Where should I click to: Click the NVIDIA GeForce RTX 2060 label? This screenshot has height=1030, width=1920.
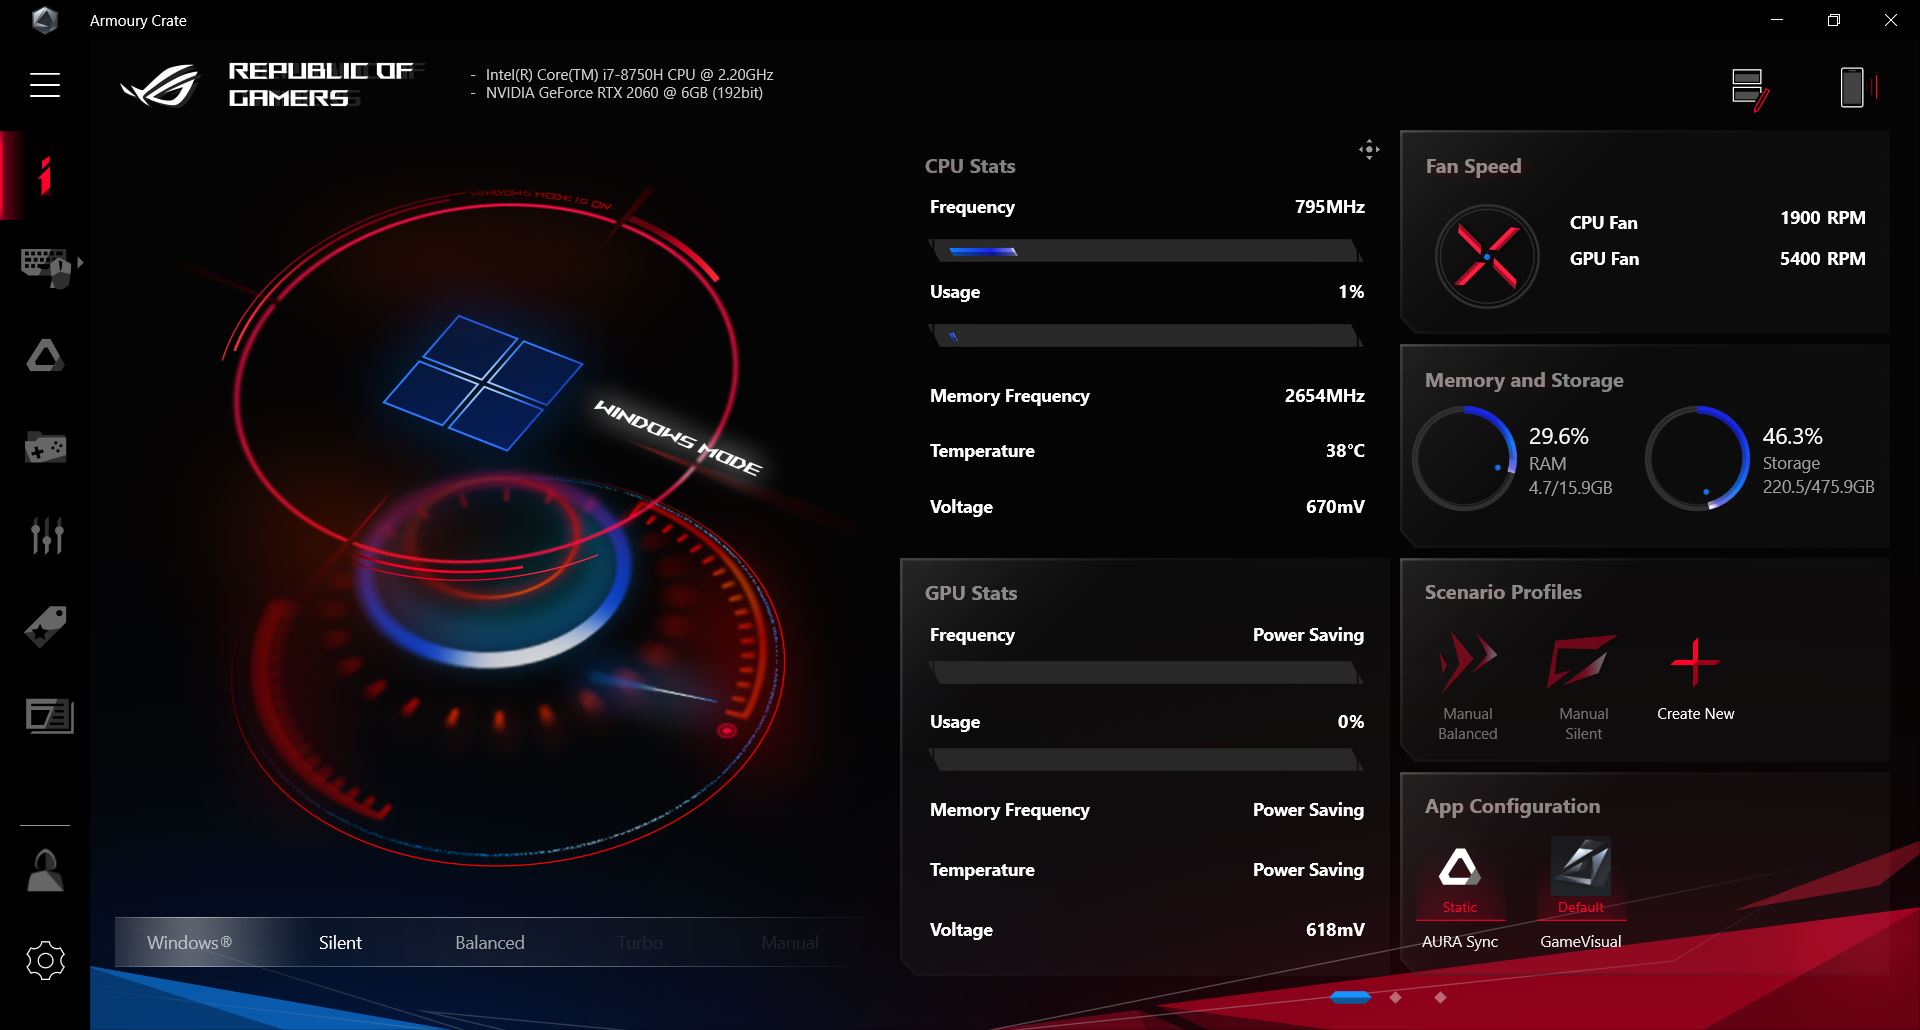624,93
